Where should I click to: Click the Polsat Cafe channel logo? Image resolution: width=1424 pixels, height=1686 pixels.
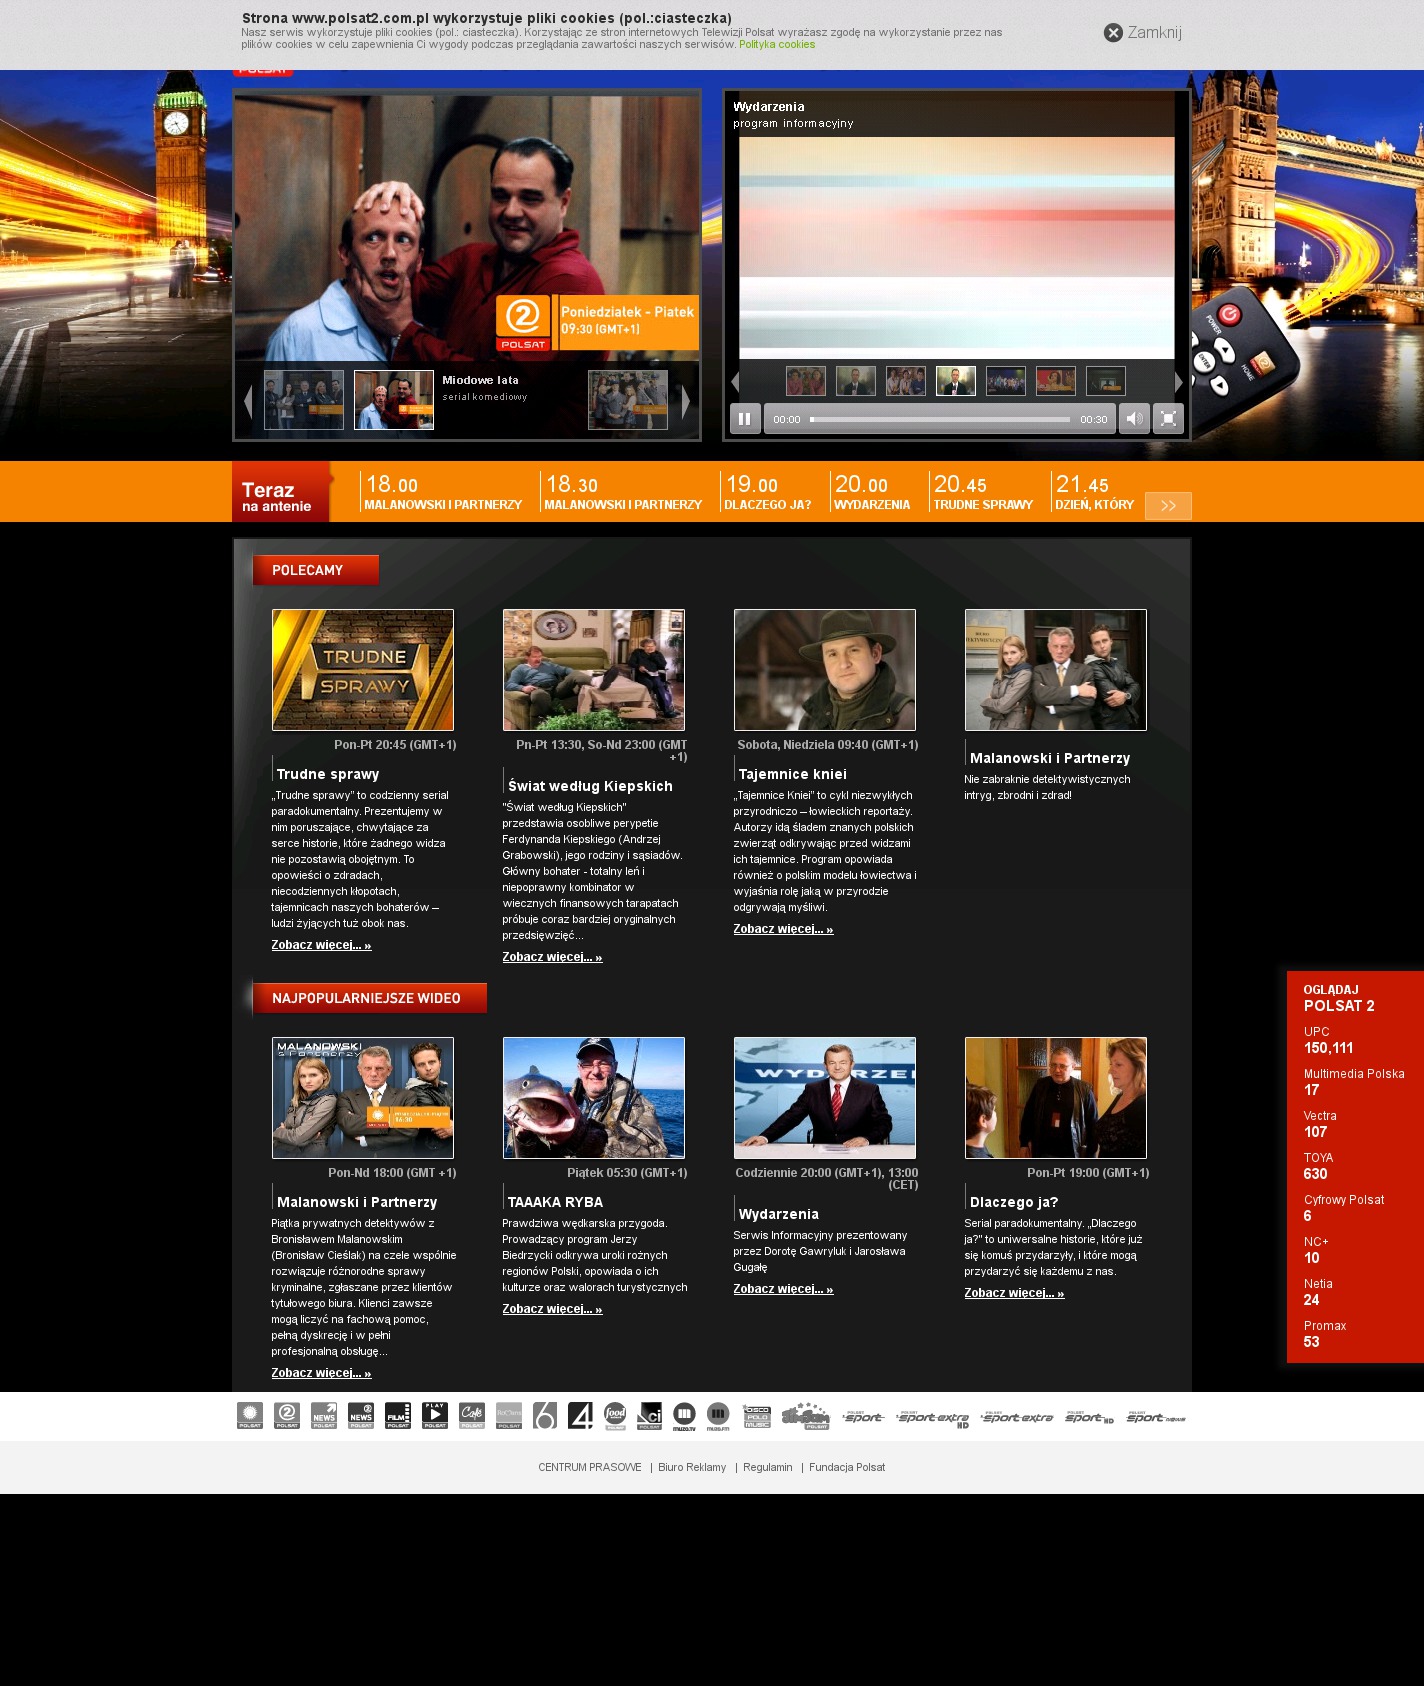pyautogui.click(x=472, y=1416)
